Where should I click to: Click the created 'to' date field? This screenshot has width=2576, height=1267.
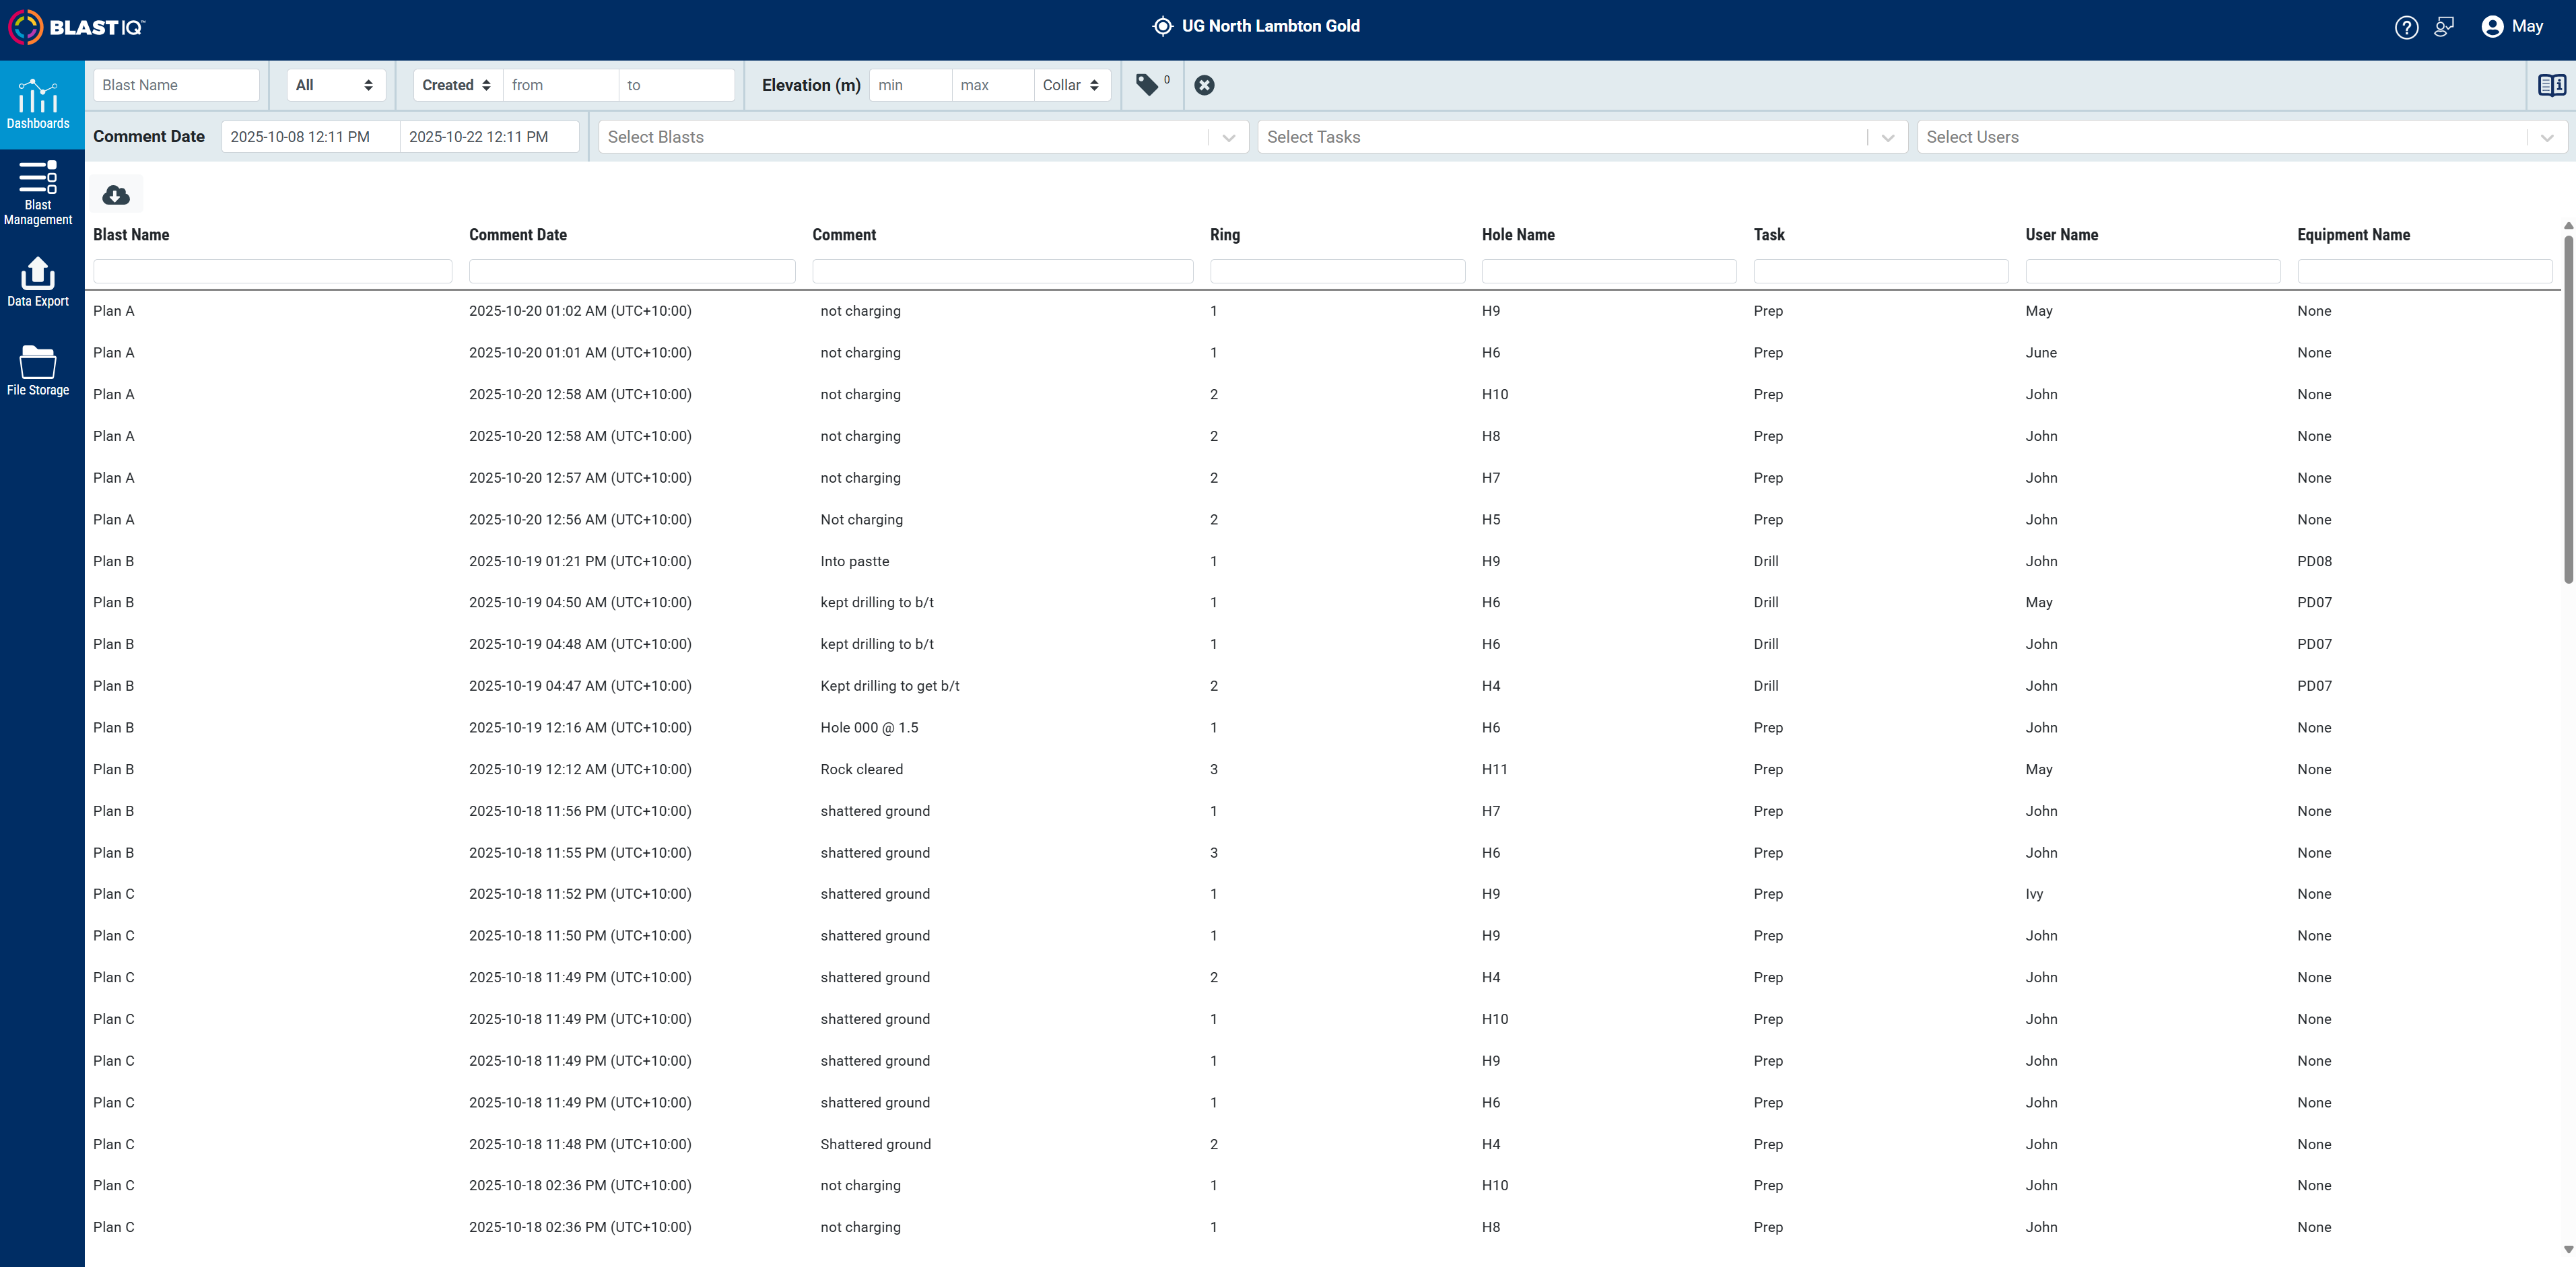click(676, 85)
